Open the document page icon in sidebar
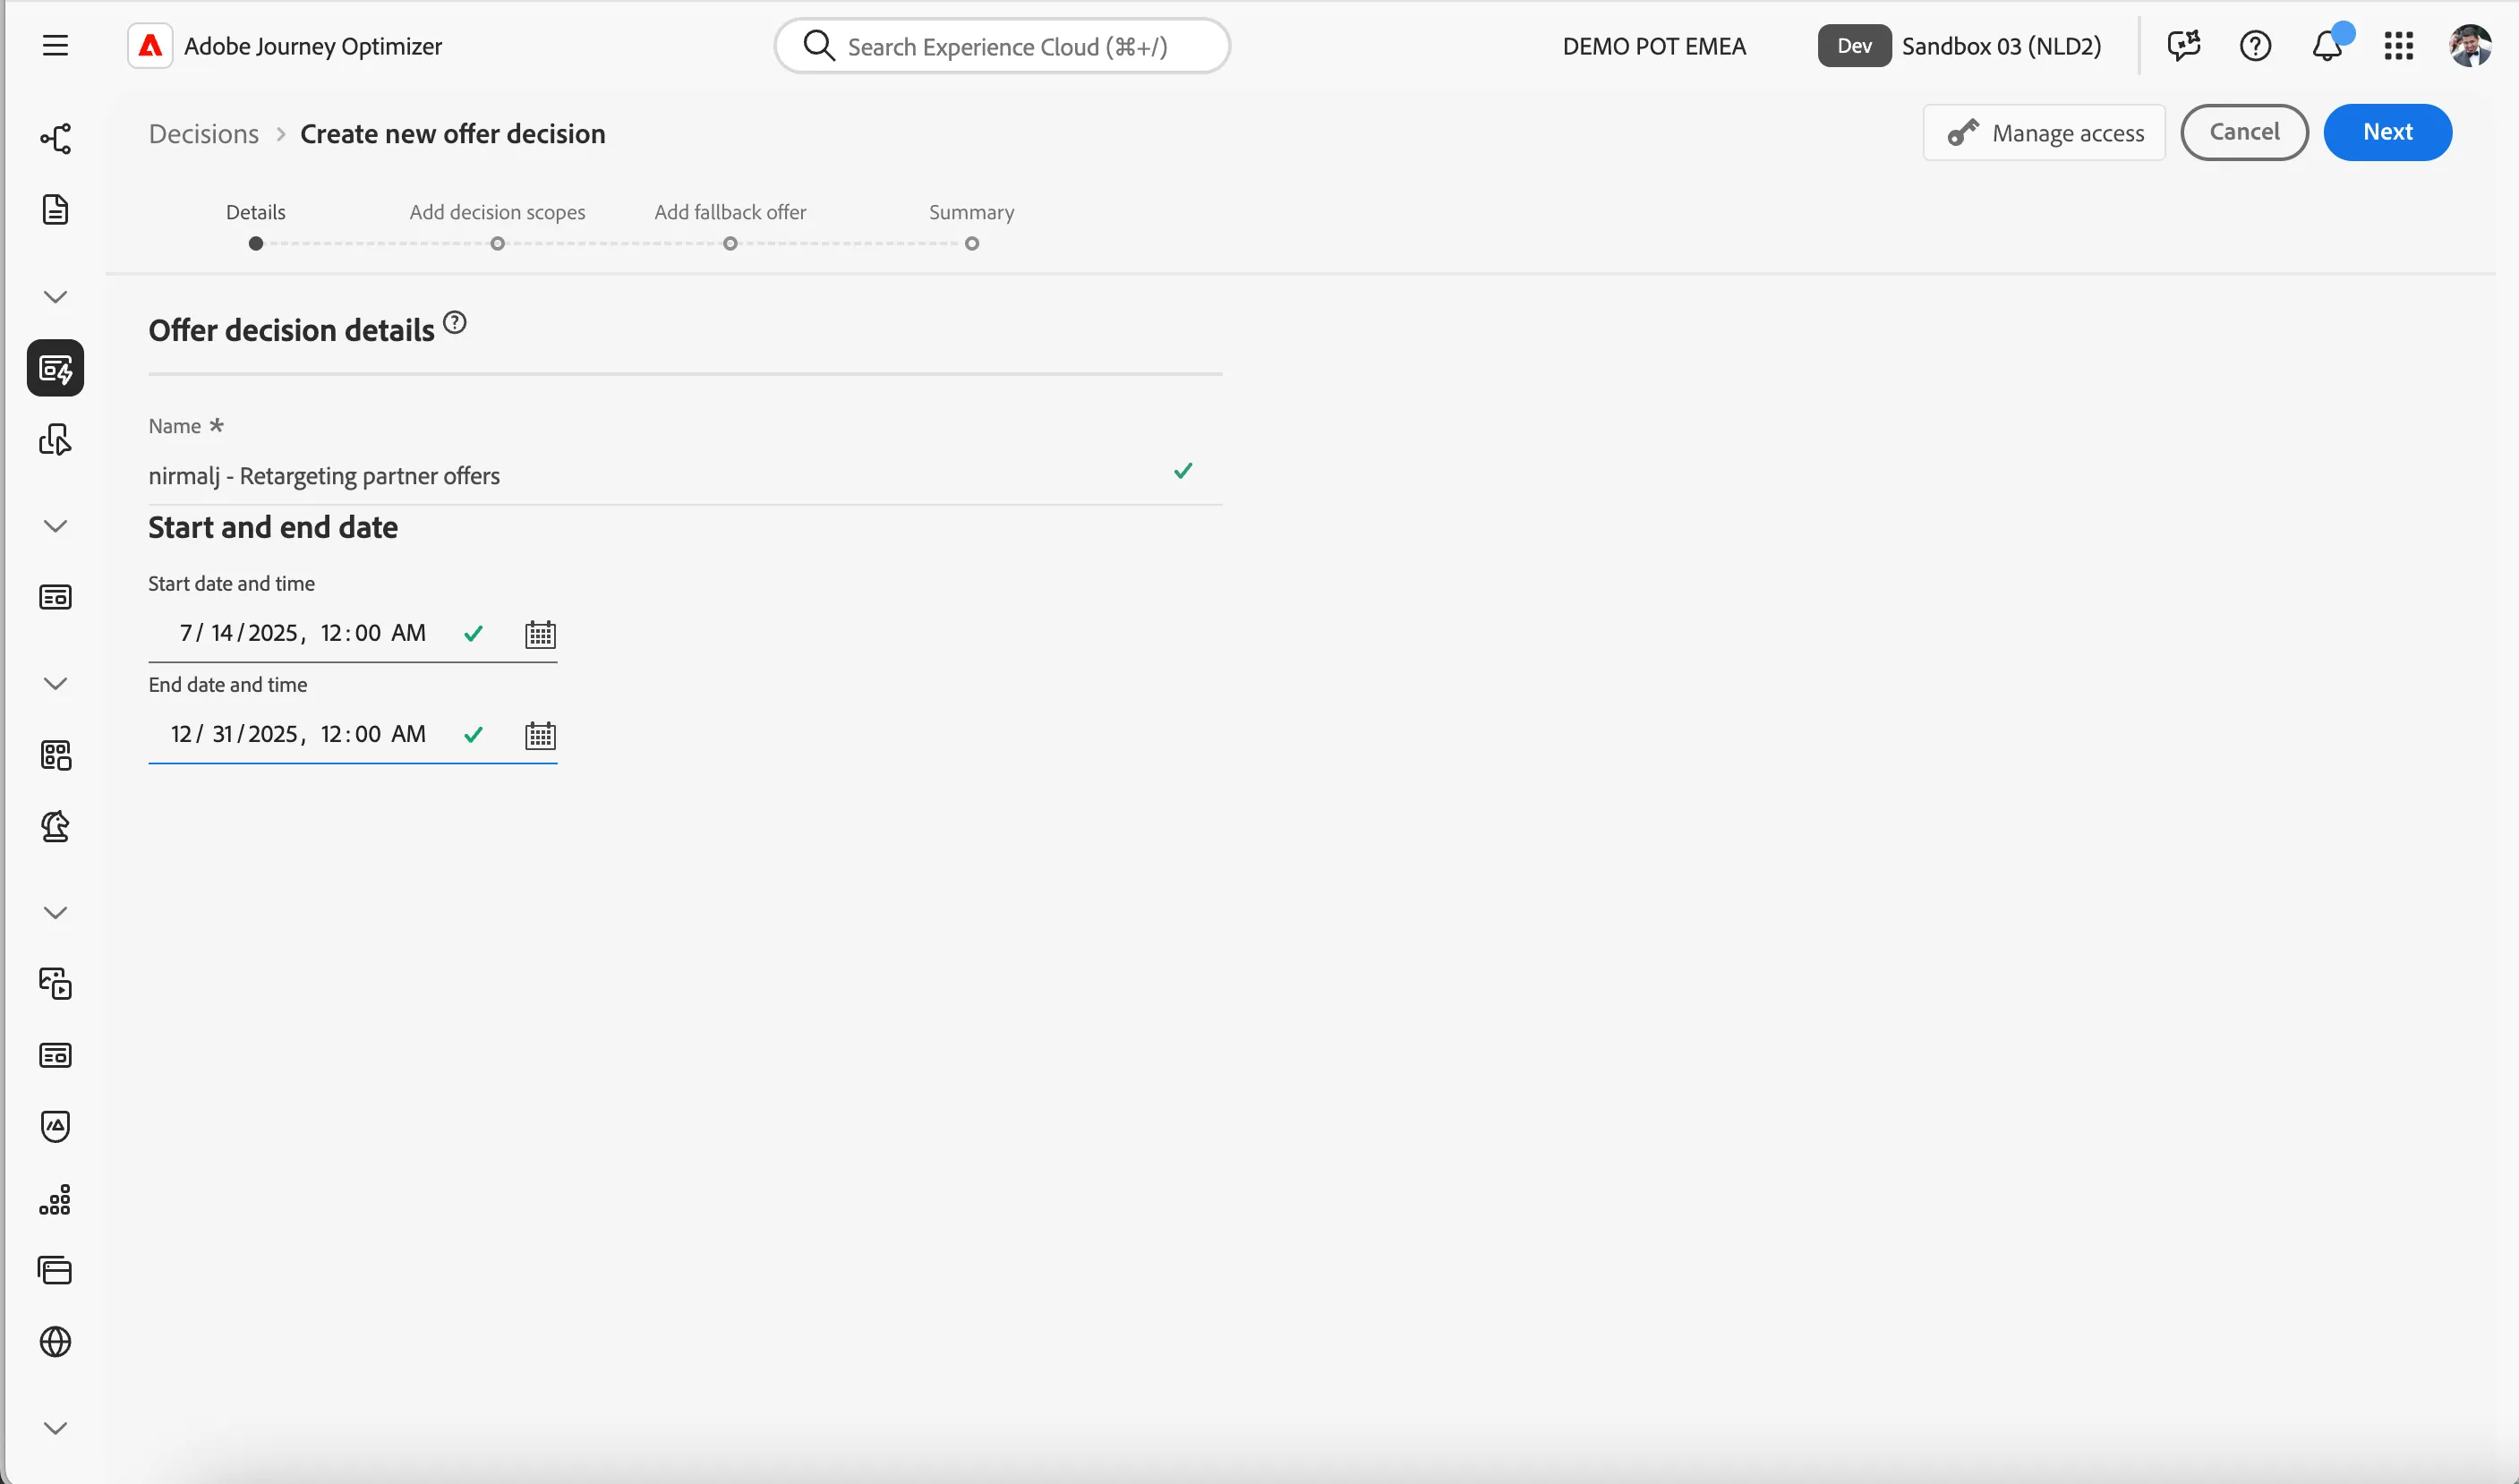 pyautogui.click(x=55, y=210)
